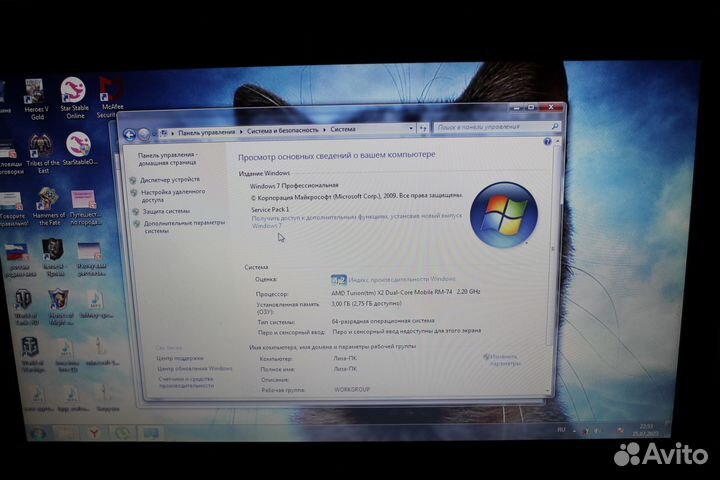Select Система и безопасность in the breadcrumb

[283, 130]
